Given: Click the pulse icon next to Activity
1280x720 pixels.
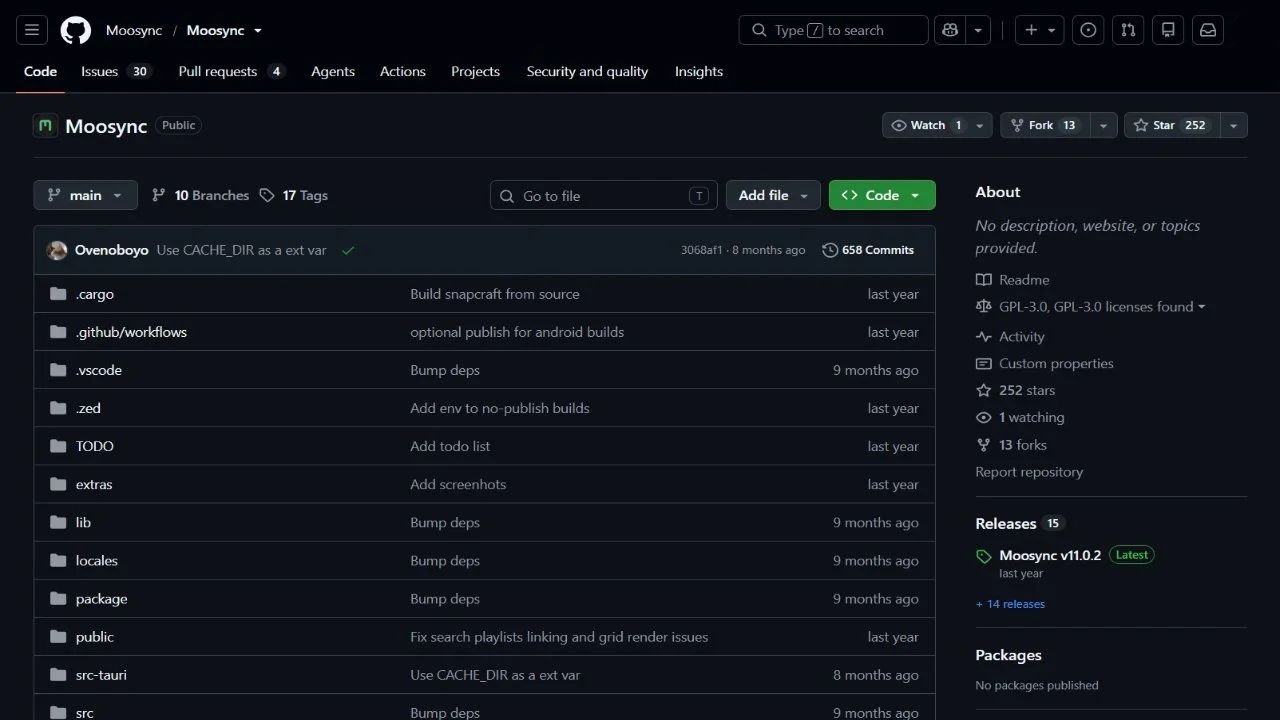Looking at the screenshot, I should [984, 337].
